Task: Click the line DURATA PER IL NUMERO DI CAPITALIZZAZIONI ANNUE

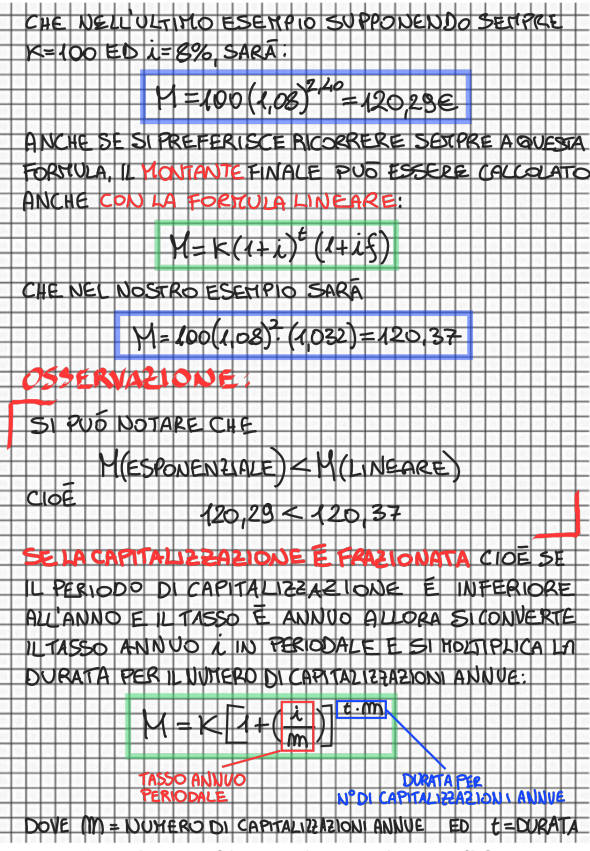Action: coord(276,677)
